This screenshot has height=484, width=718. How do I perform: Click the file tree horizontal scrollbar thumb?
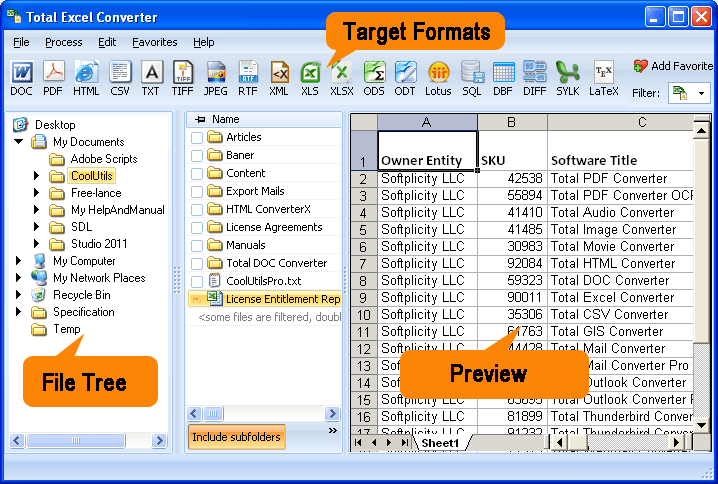76,440
